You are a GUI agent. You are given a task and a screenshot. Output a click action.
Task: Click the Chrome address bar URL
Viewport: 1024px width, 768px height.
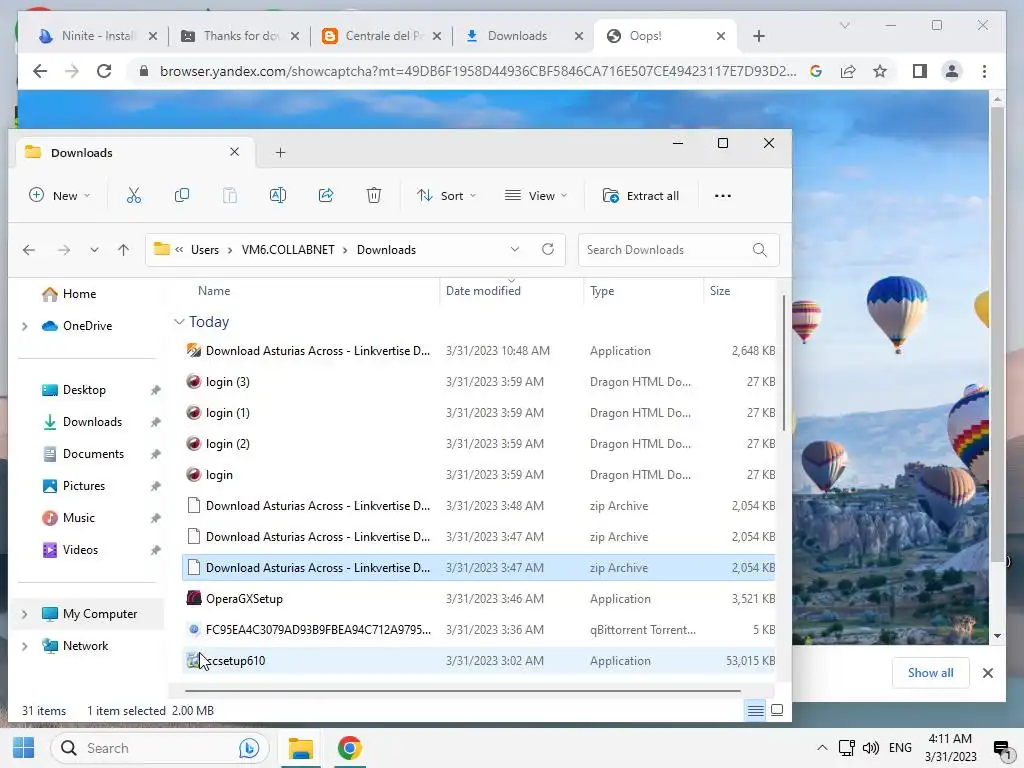click(477, 71)
